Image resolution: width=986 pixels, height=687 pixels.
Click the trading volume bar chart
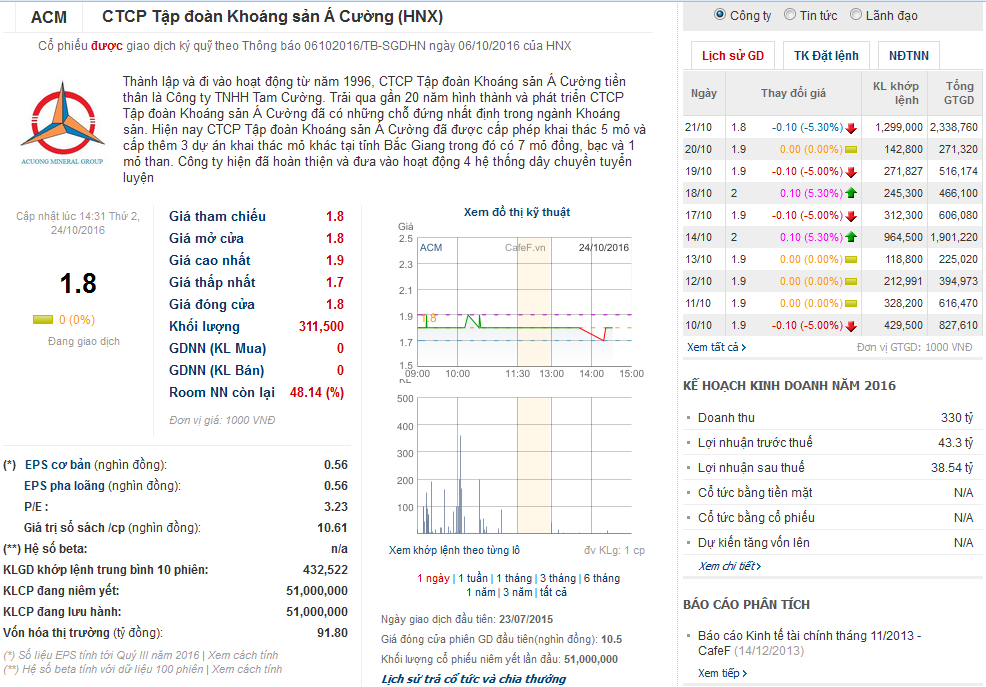524,466
